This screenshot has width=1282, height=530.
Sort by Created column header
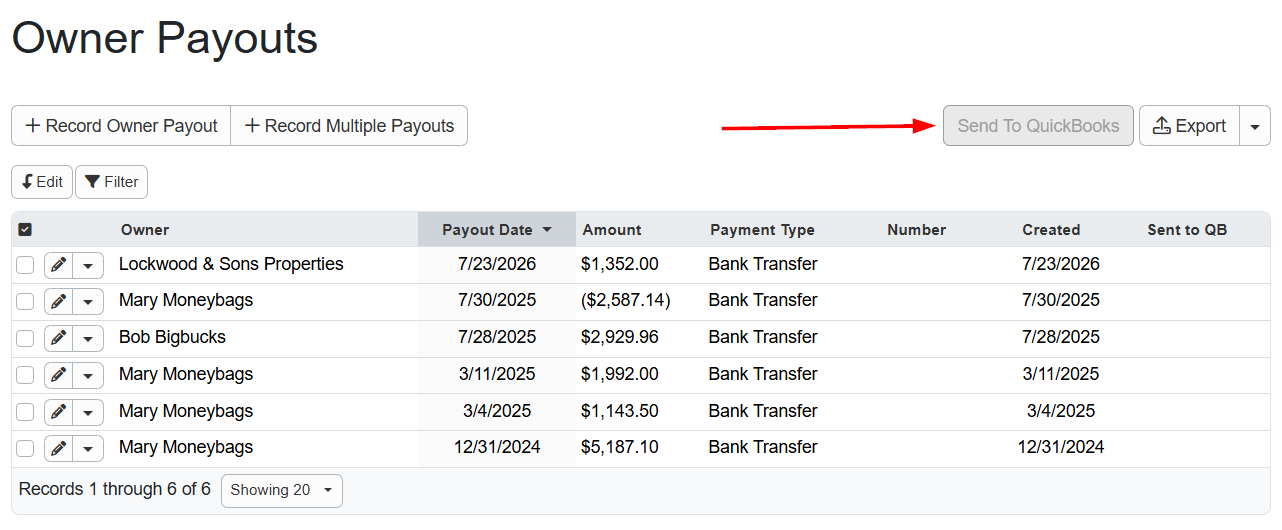coord(1051,230)
